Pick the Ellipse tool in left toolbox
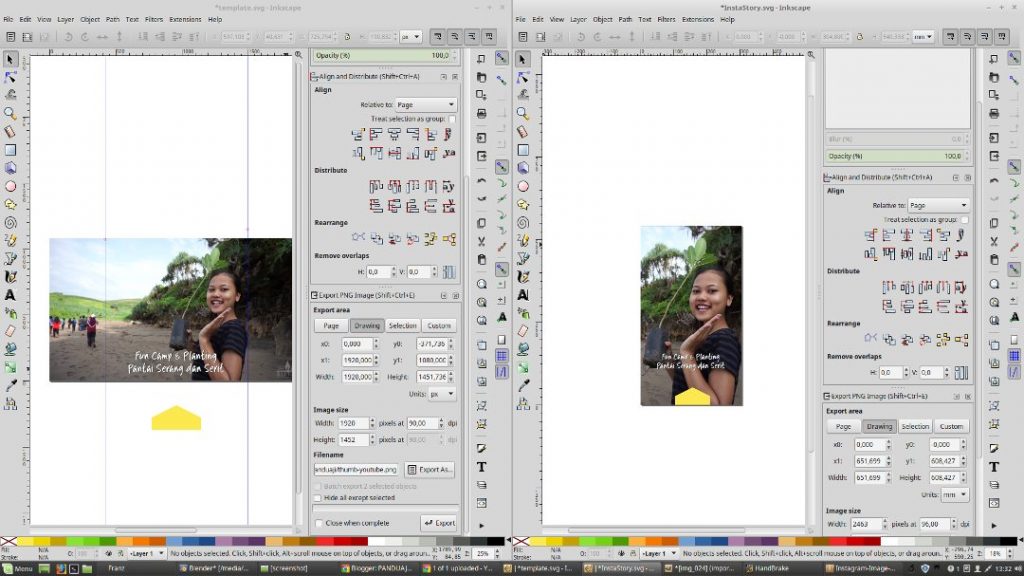This screenshot has height=576, width=1024. [x=11, y=186]
